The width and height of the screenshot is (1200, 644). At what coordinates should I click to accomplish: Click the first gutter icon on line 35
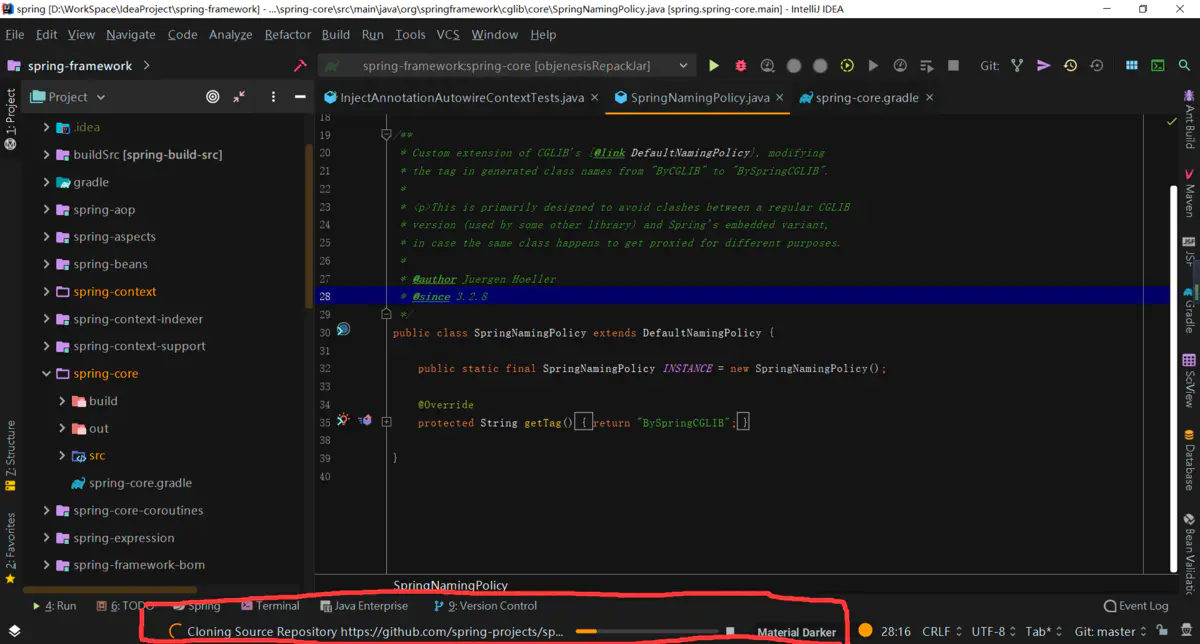click(x=343, y=420)
